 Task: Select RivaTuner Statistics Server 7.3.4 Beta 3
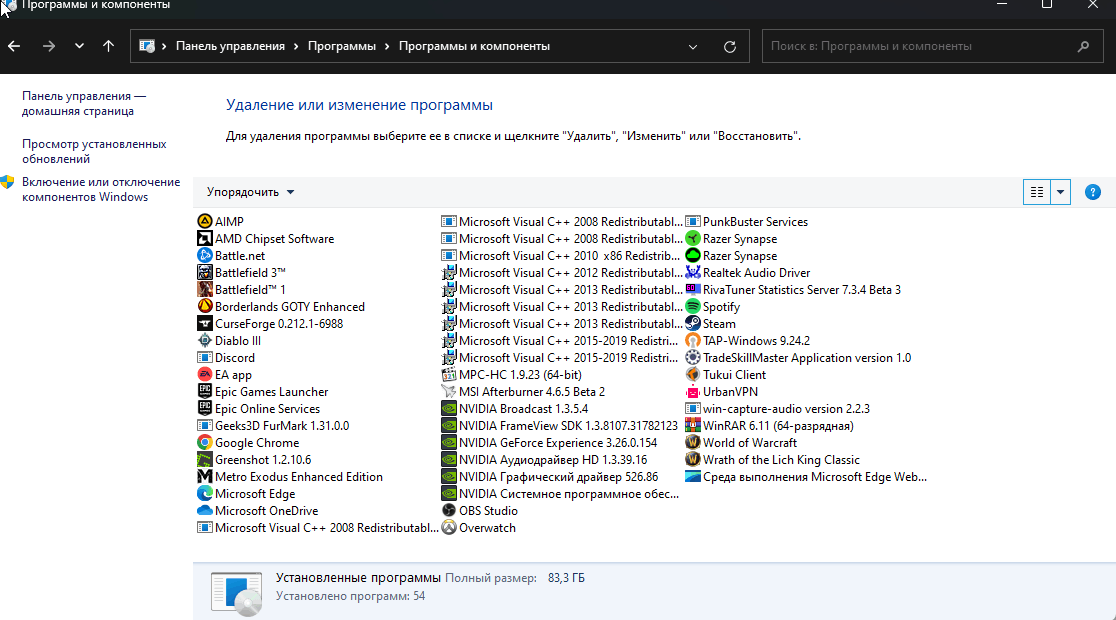[793, 290]
